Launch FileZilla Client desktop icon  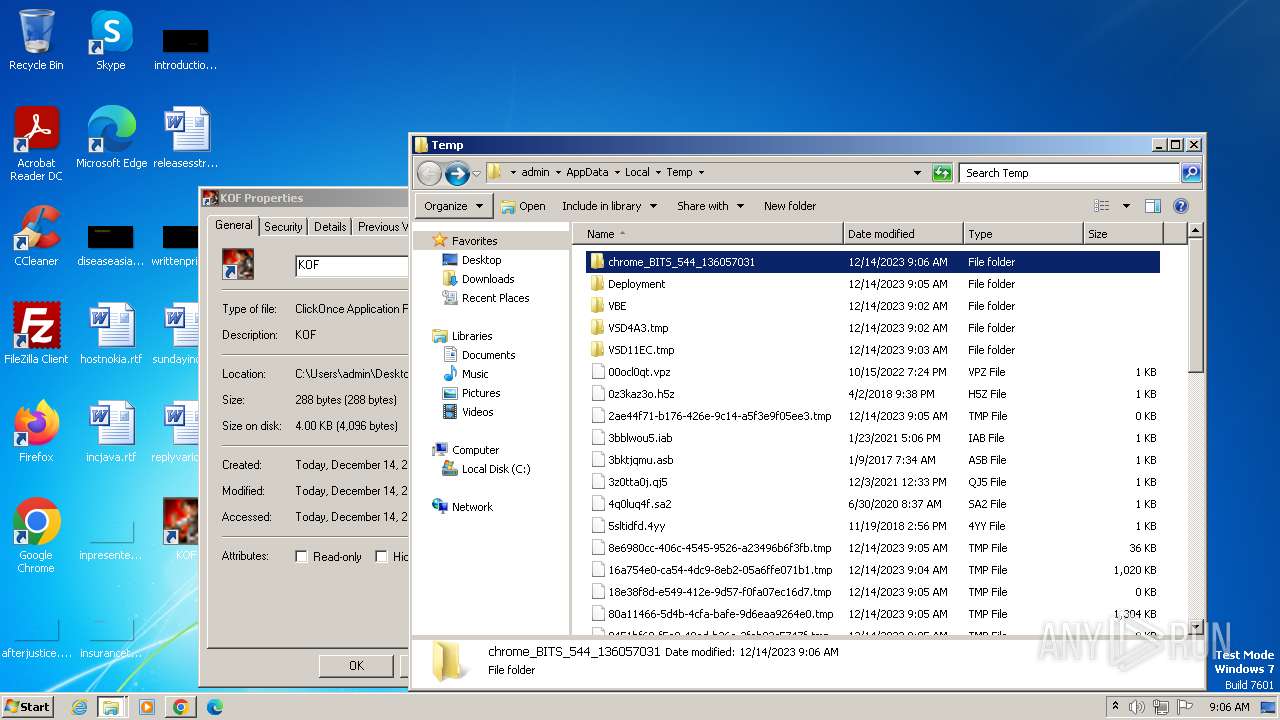click(x=36, y=334)
